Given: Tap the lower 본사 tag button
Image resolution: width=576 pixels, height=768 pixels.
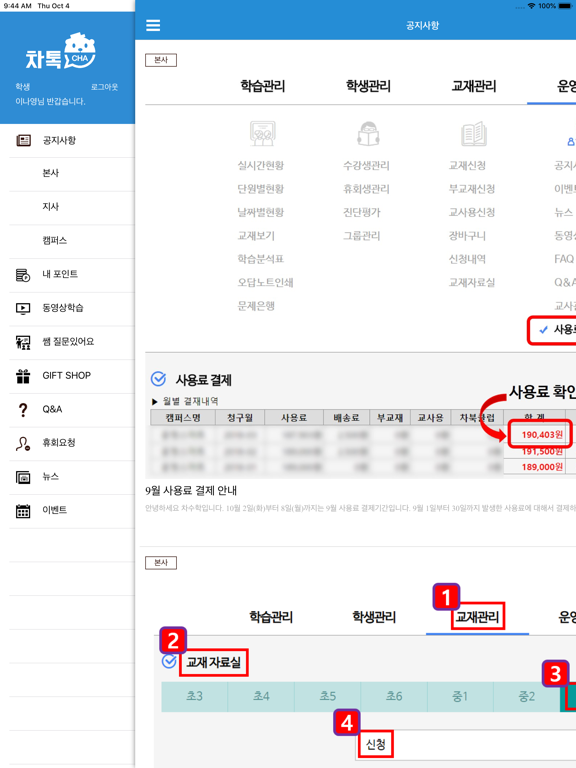Looking at the screenshot, I should pos(161,563).
